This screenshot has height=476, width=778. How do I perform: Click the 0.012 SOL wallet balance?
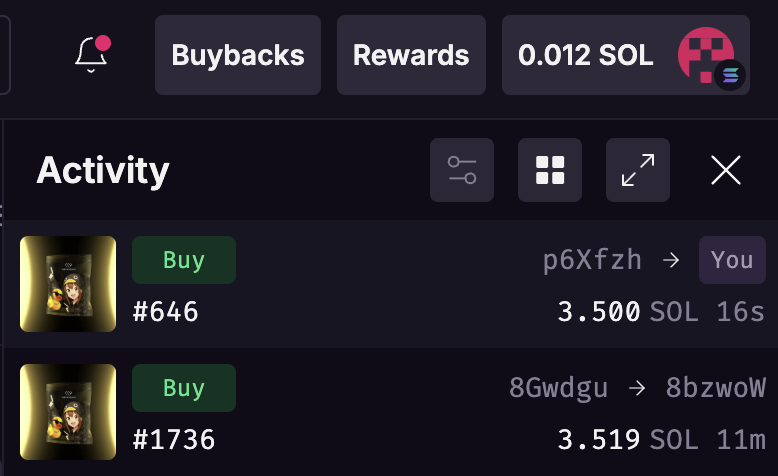[585, 55]
